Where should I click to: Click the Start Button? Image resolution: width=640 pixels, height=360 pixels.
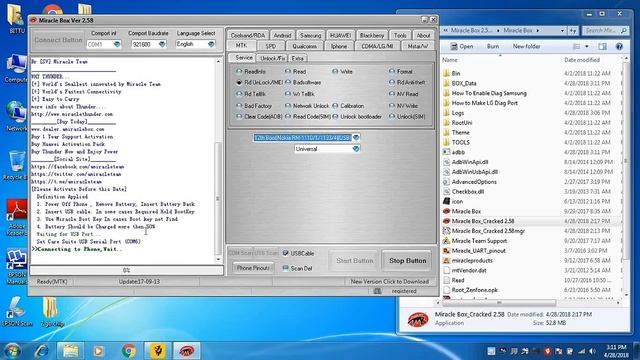[x=354, y=260]
